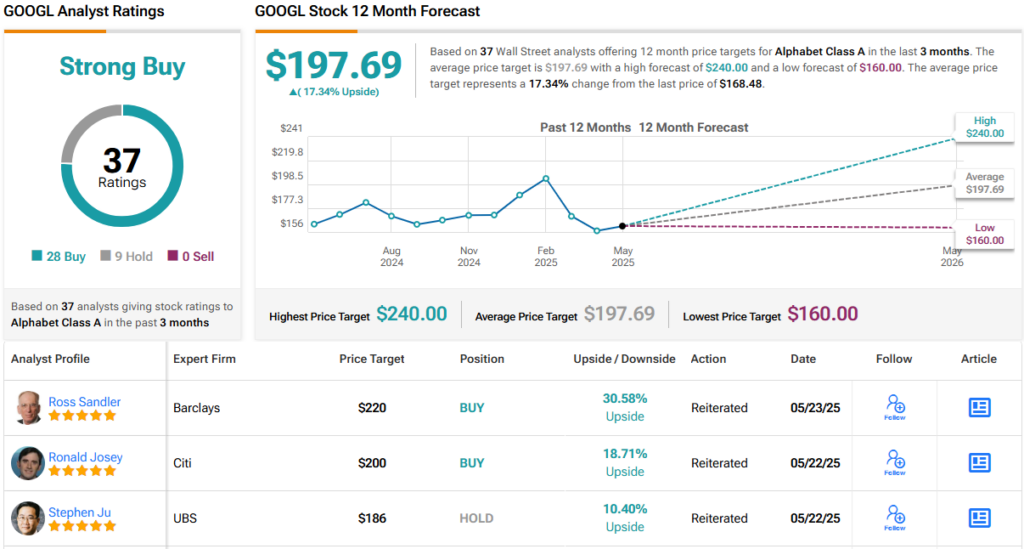Screen dimensions: 1024x549
Task: Click the Follow column header
Action: (x=894, y=359)
